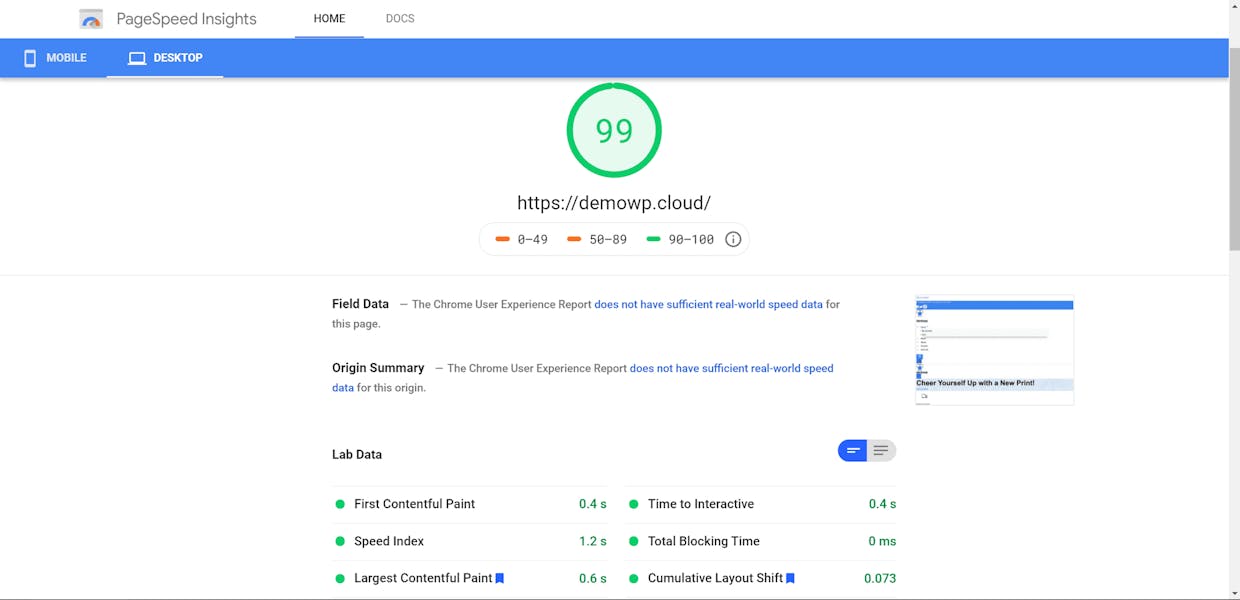Screen dimensions: 1240x600
Task: Open the page screenshot thumbnail
Action: click(994, 350)
